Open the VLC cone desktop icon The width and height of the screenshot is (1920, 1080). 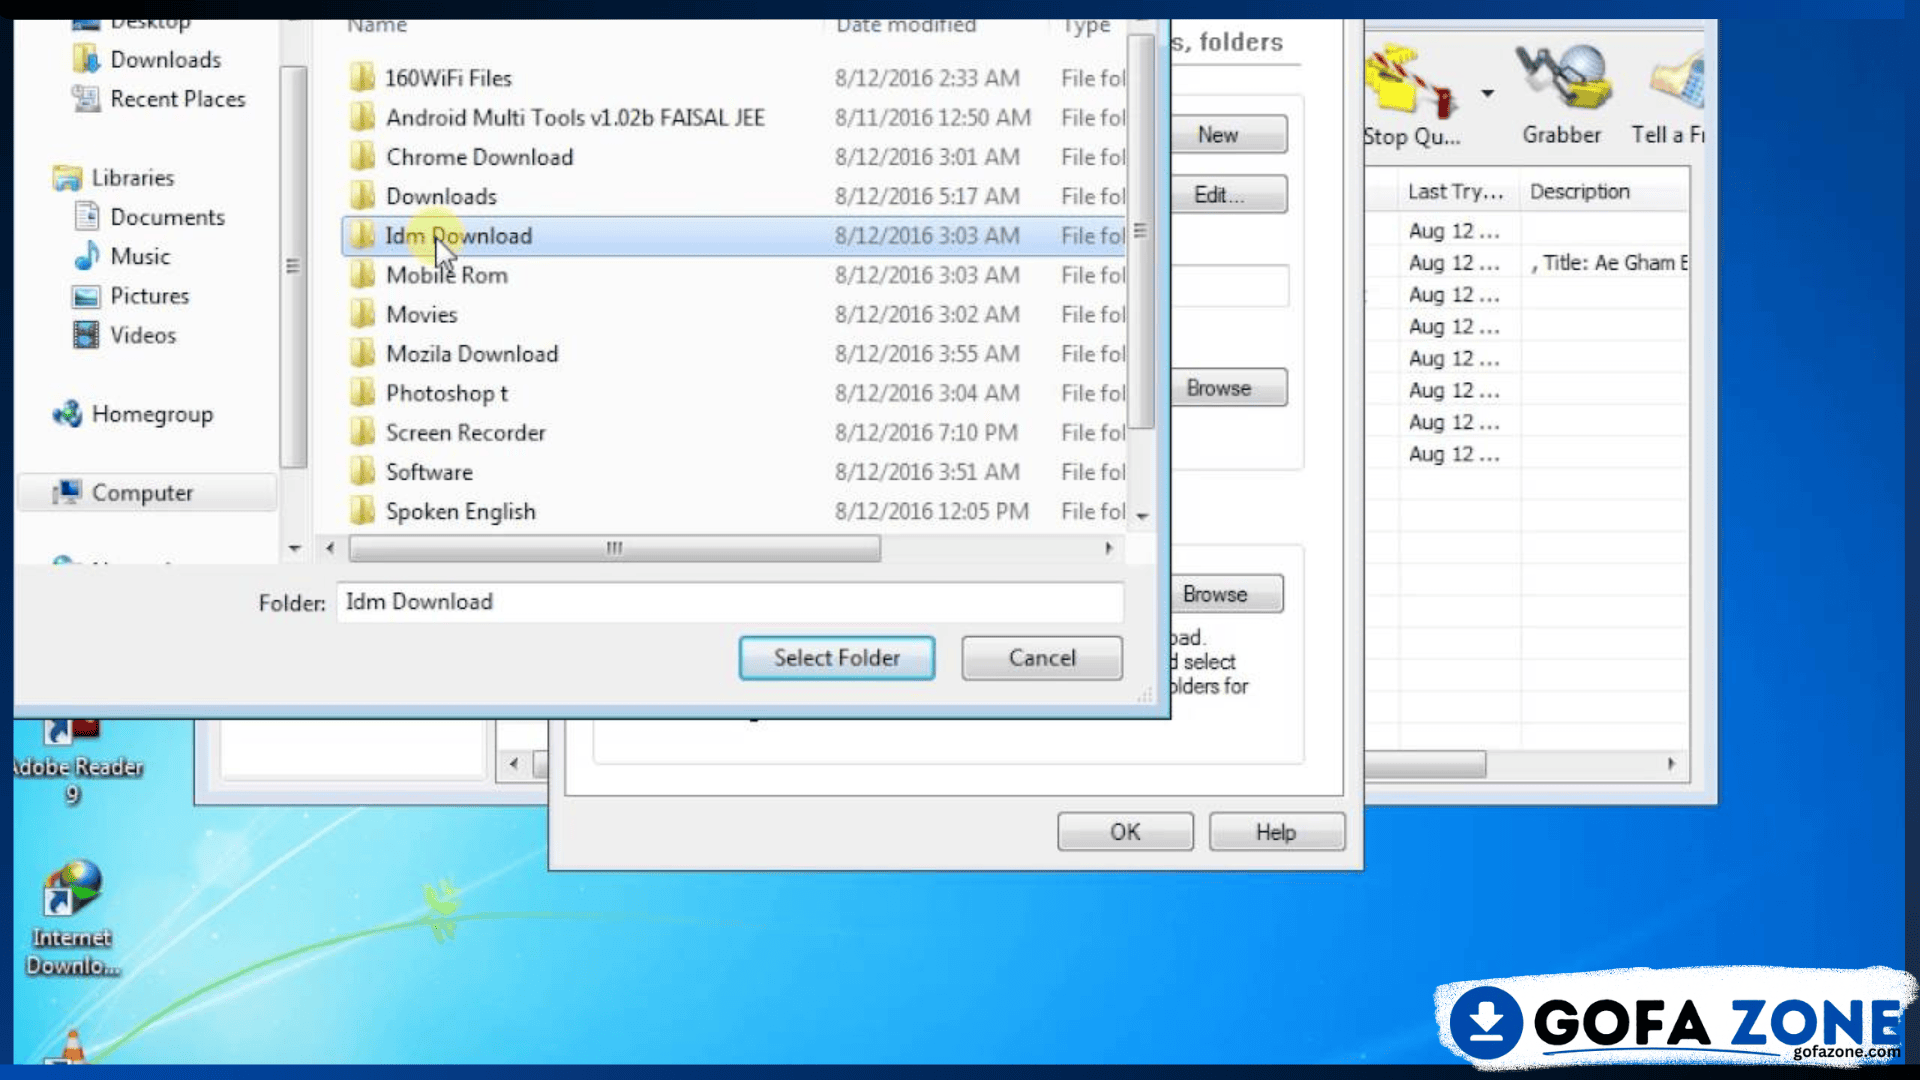coord(72,1046)
